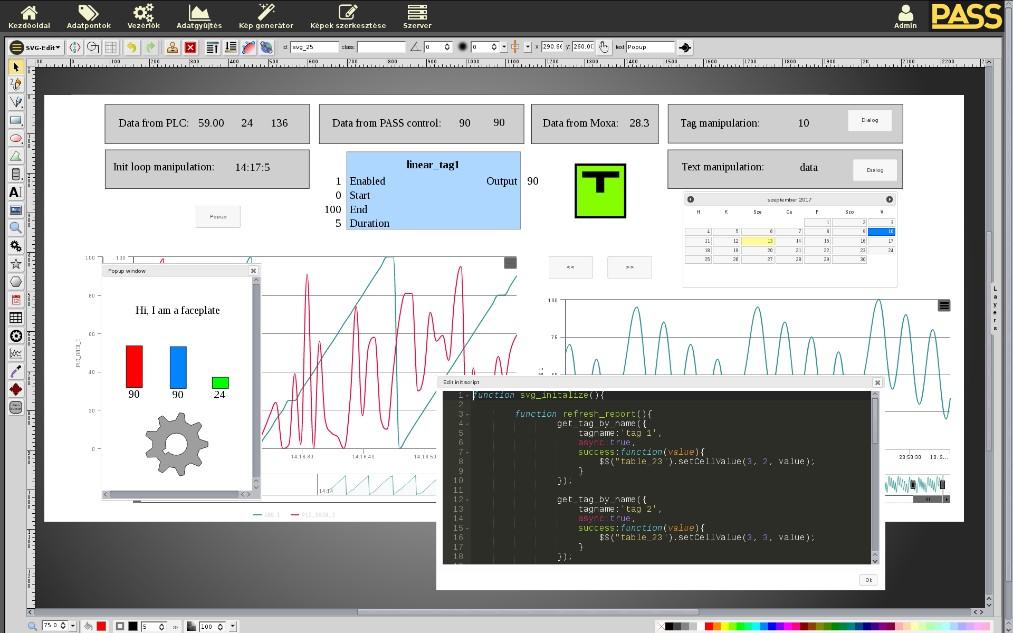Select the Zoom magnifier tool
This screenshot has width=1013, height=633.
click(16, 228)
